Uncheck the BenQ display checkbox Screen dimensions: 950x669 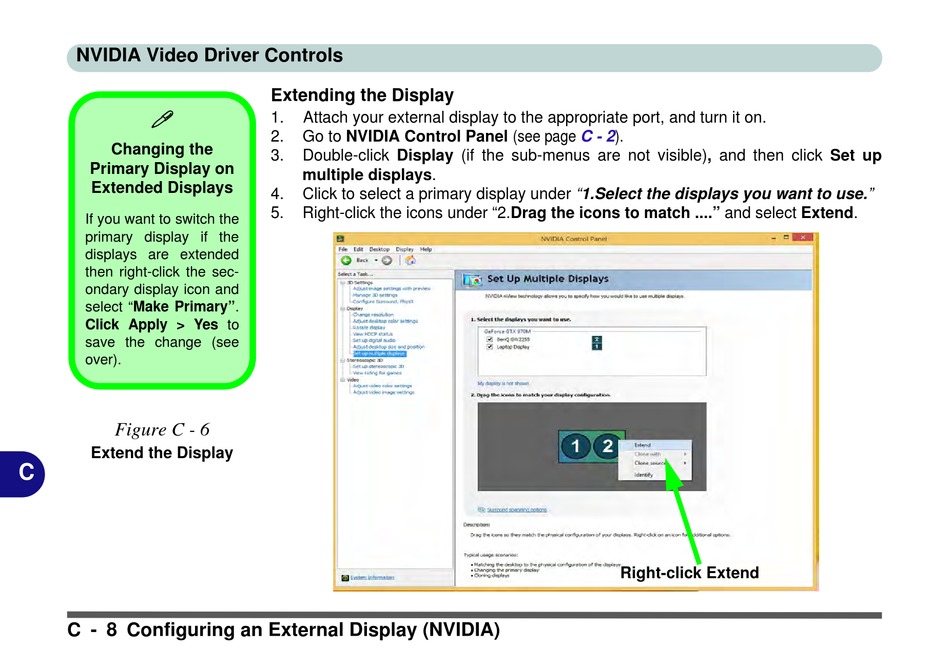490,339
